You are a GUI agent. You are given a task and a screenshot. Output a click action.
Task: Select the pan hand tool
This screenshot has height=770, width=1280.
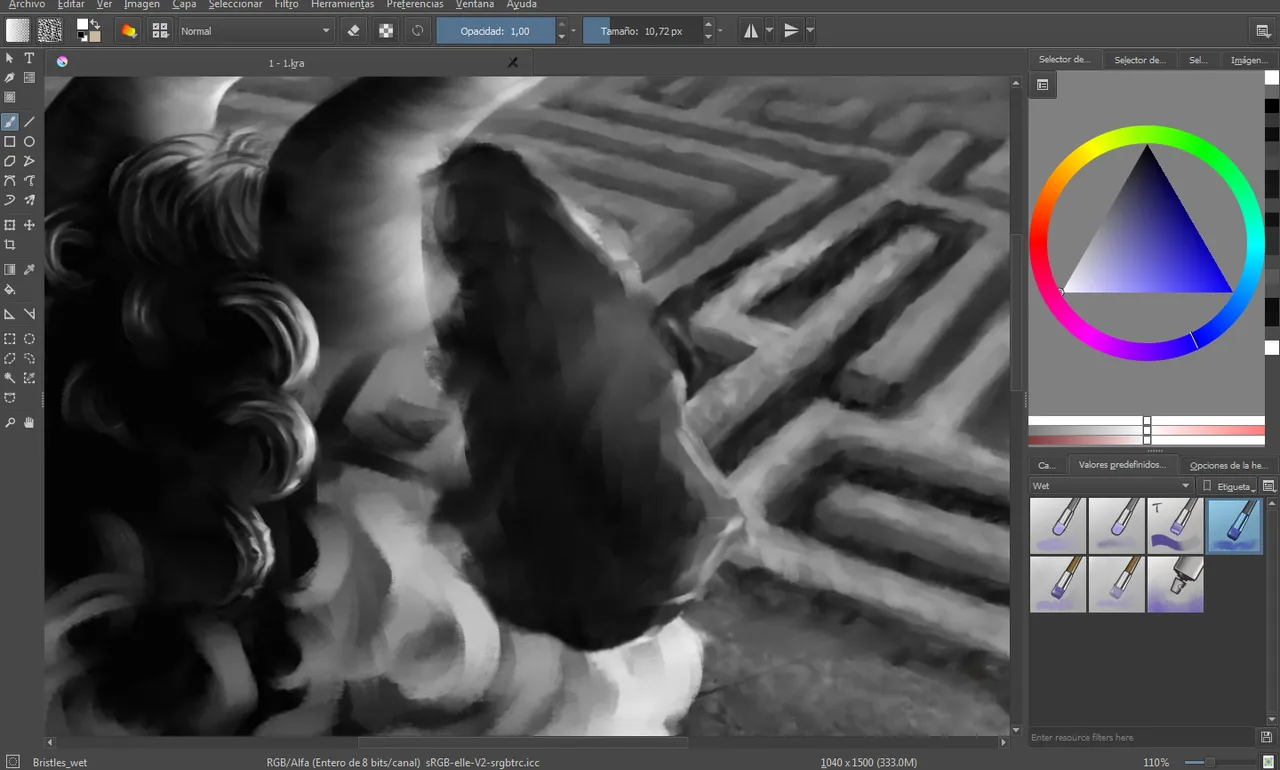point(29,423)
